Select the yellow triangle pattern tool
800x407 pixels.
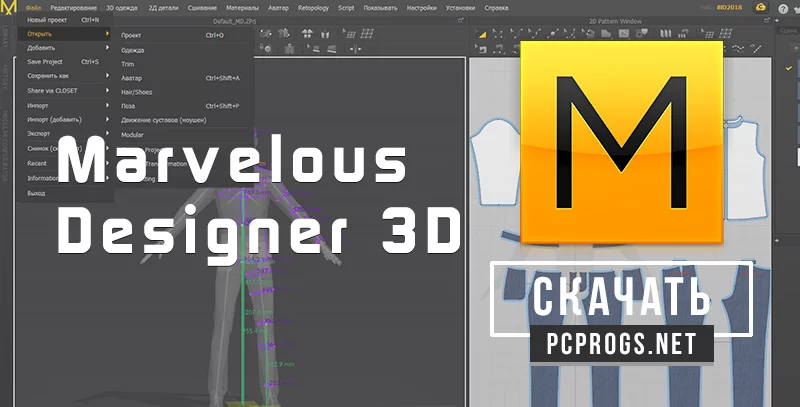pos(481,34)
